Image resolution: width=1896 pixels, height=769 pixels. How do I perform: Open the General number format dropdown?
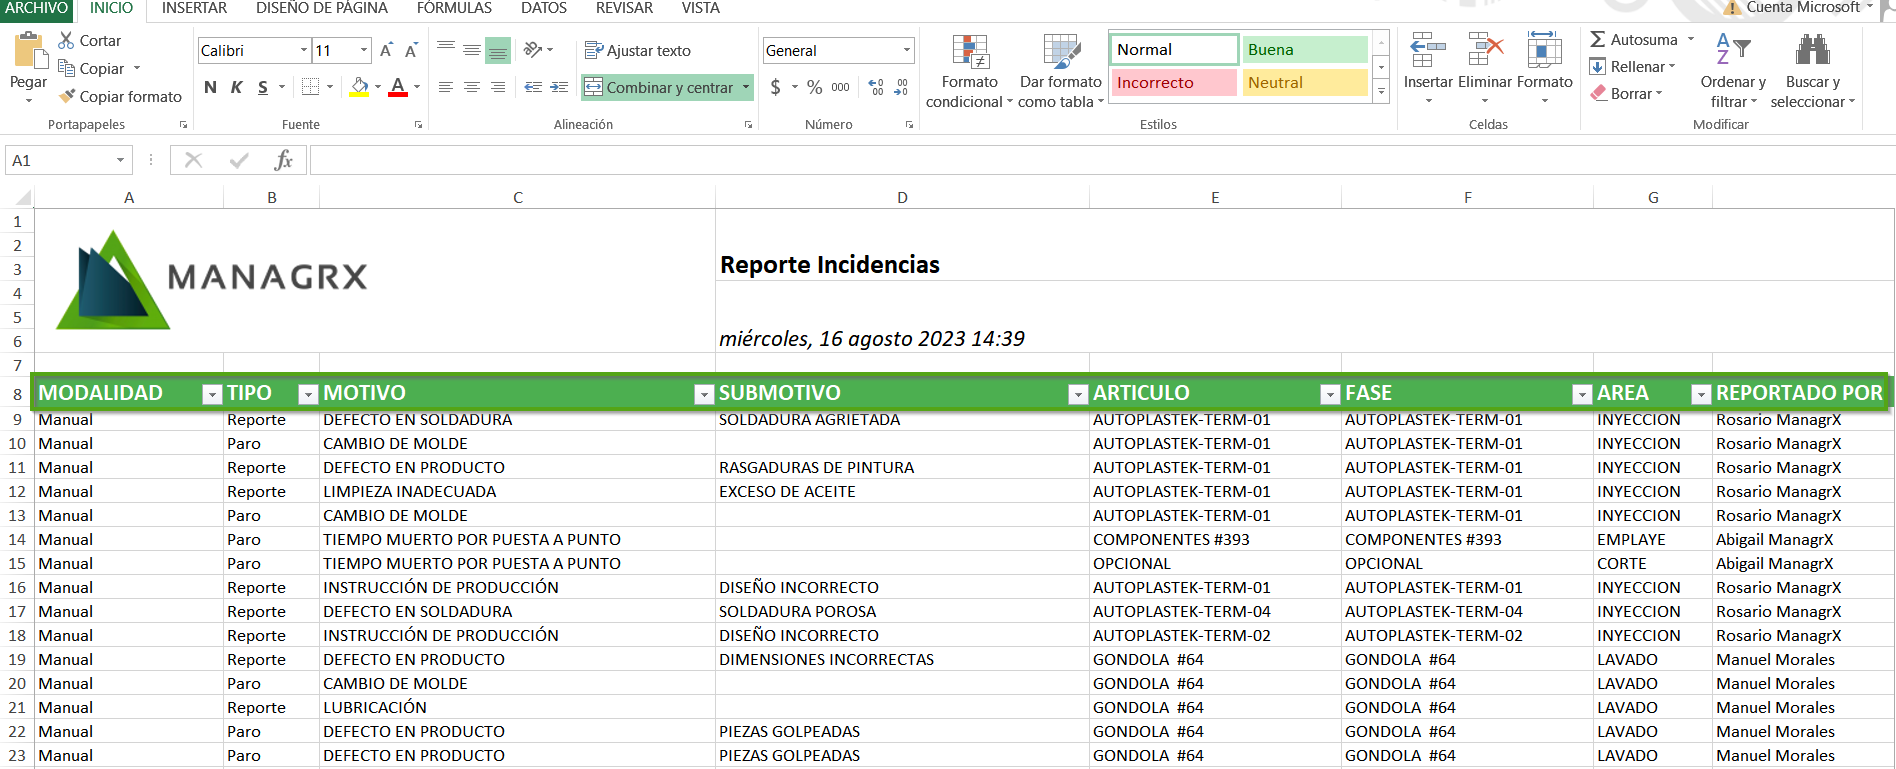pyautogui.click(x=906, y=51)
